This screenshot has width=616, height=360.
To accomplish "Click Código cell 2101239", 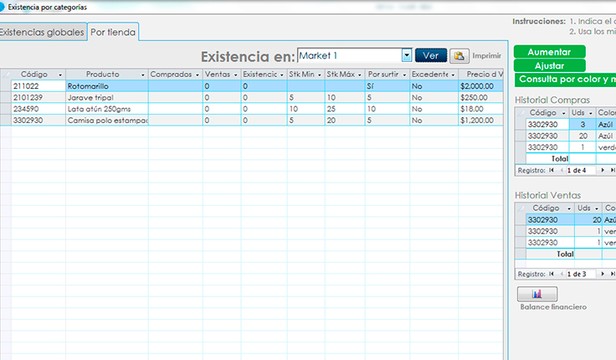I will tap(38, 97).
